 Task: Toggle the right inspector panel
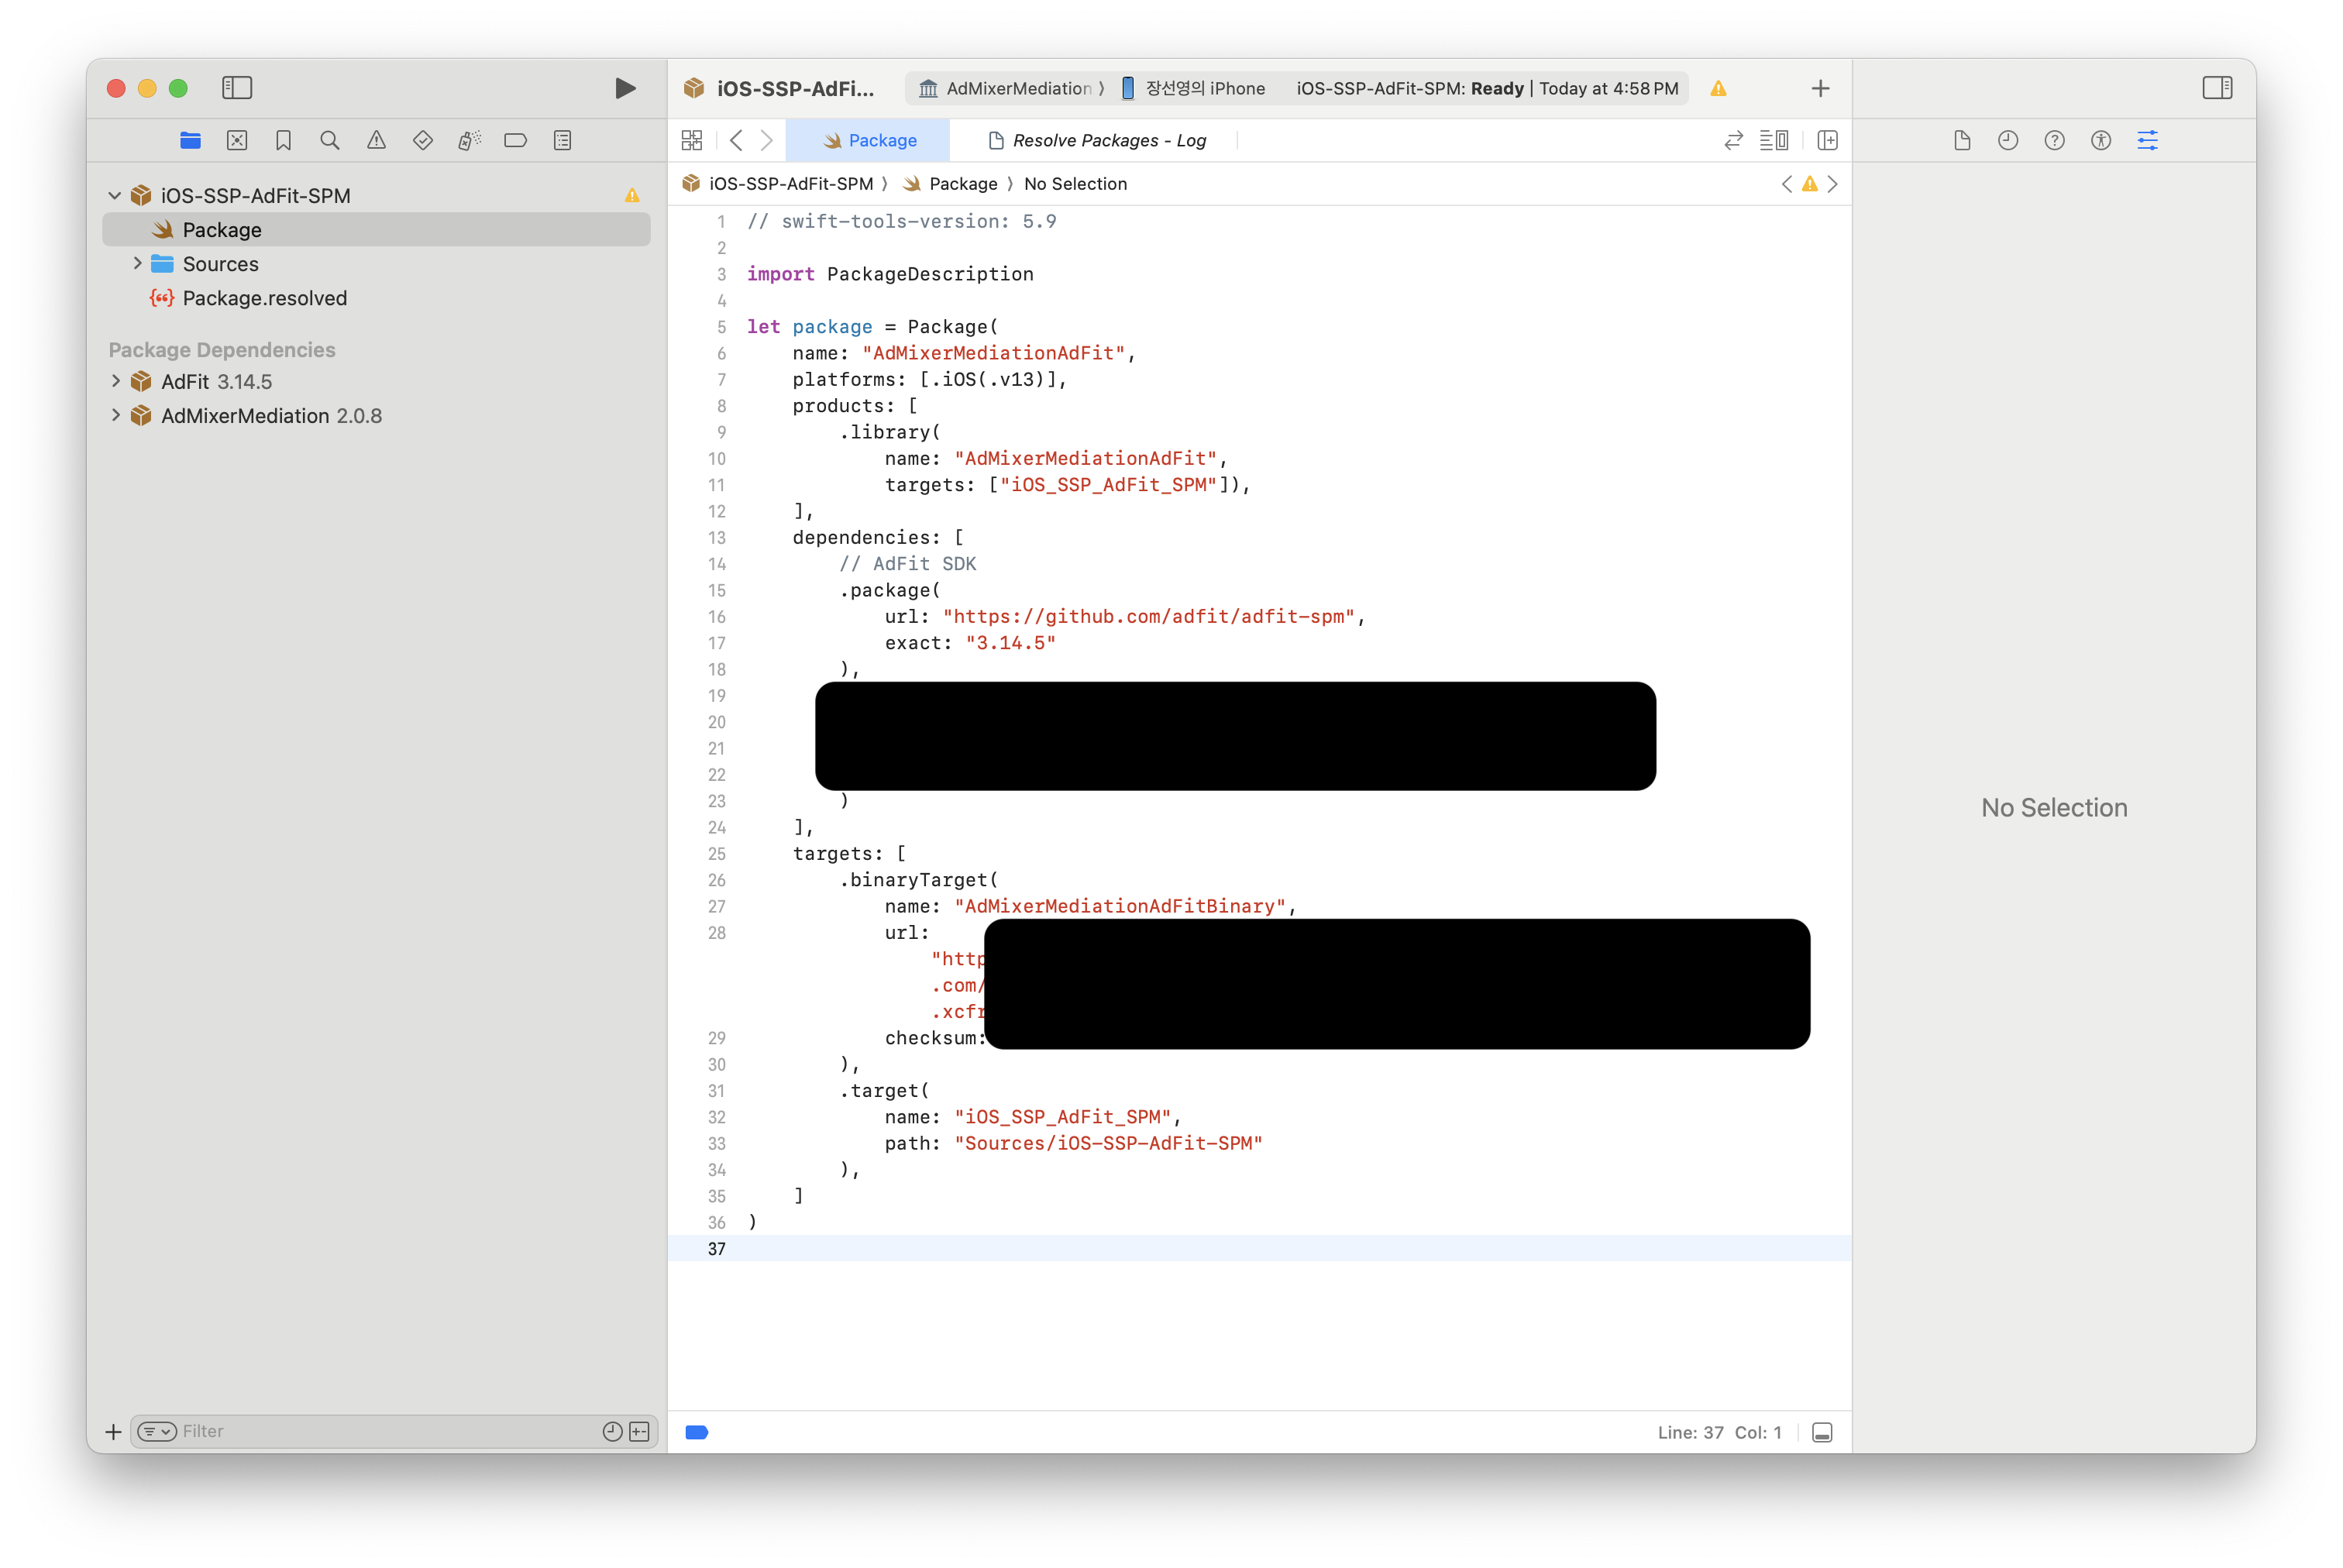tap(2216, 88)
